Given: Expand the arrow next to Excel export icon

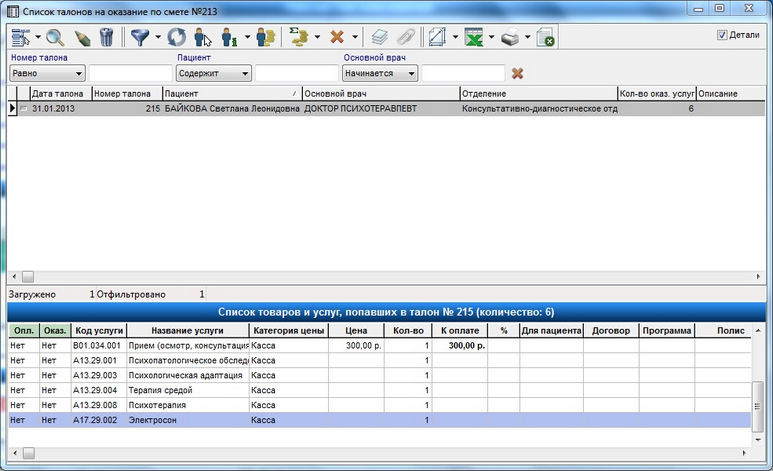Looking at the screenshot, I should [492, 37].
